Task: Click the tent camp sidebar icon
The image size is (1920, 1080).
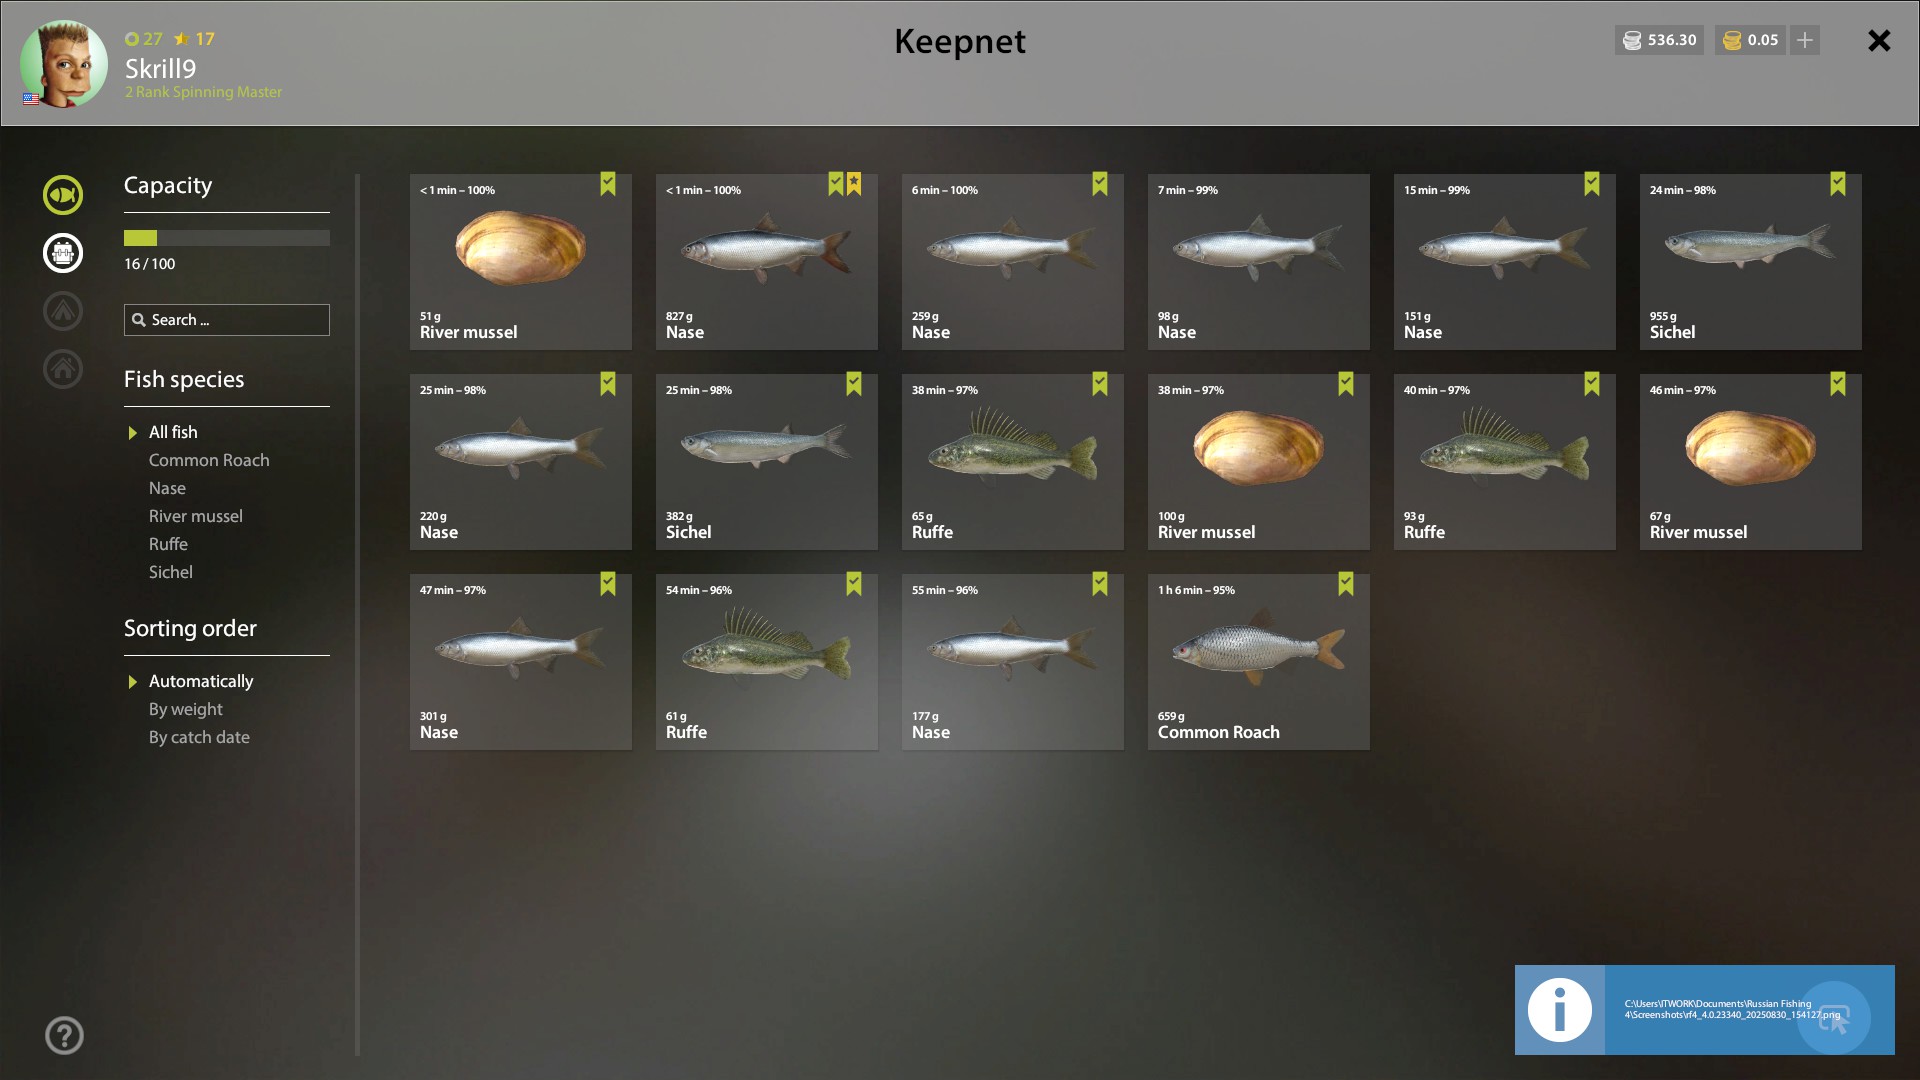Action: 63,311
